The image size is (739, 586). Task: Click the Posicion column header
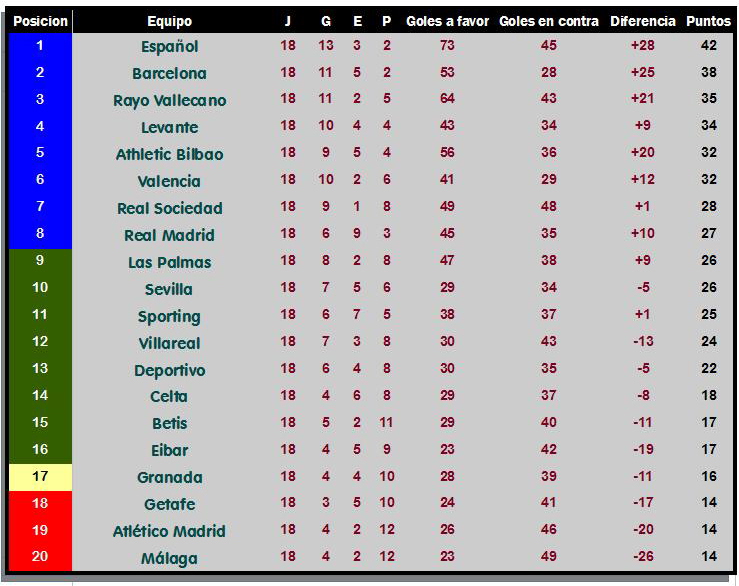pos(40,21)
